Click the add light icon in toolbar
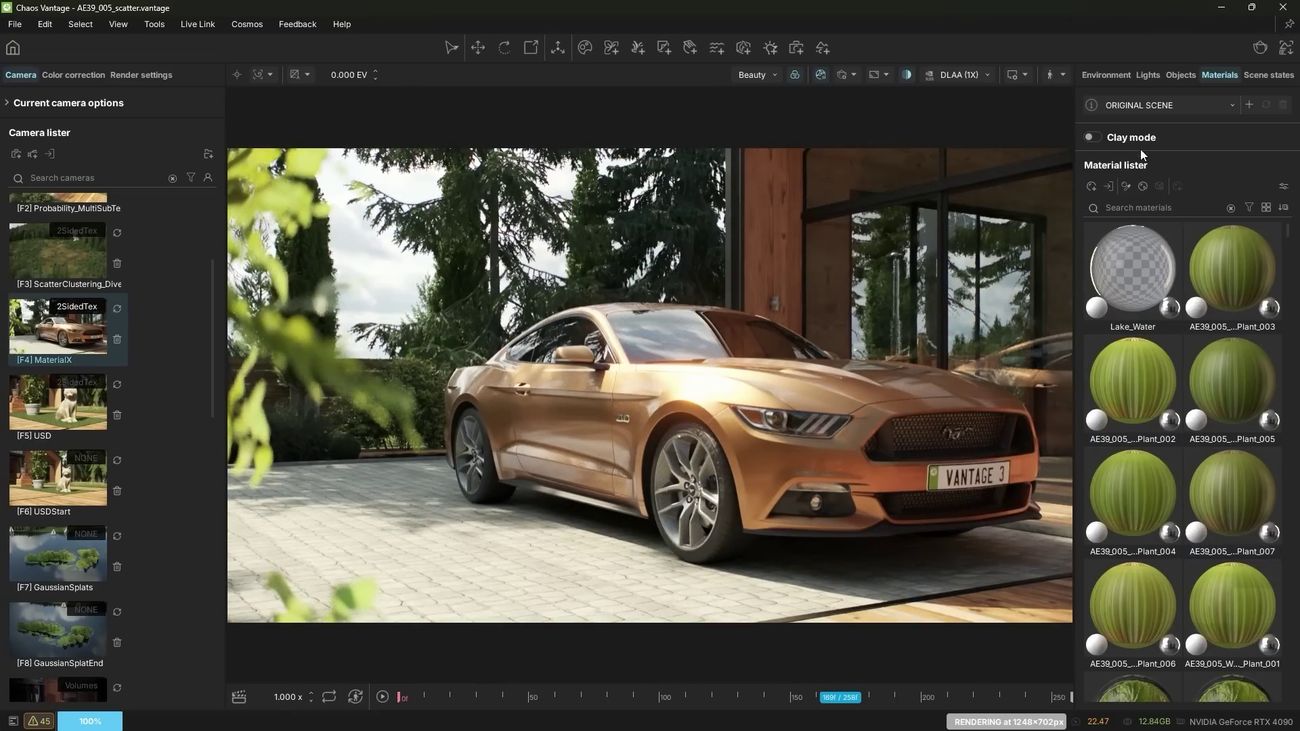 [770, 48]
